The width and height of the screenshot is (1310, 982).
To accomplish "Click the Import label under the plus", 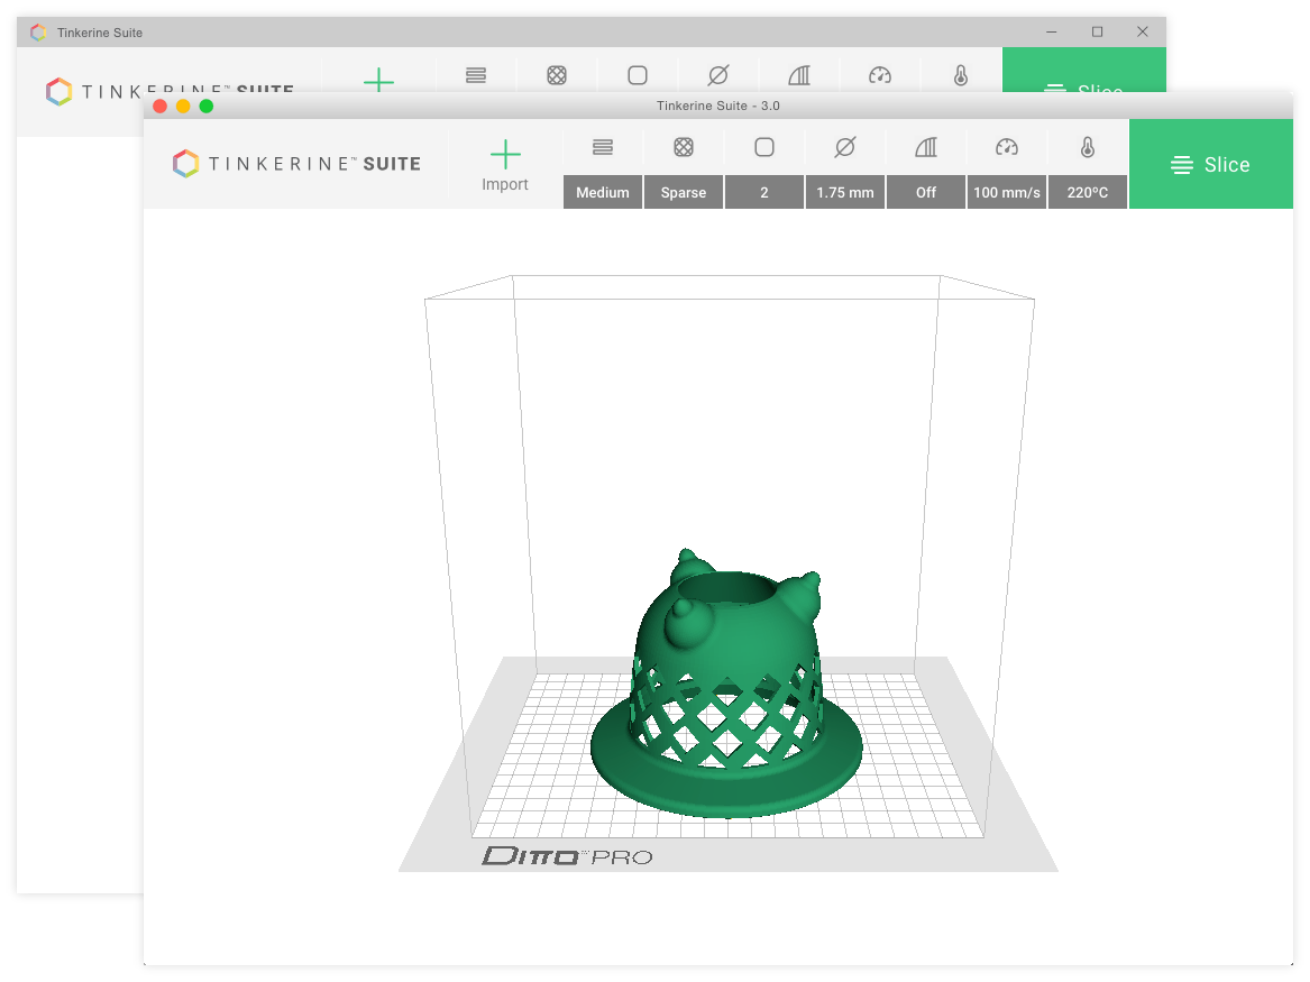I will click(505, 184).
